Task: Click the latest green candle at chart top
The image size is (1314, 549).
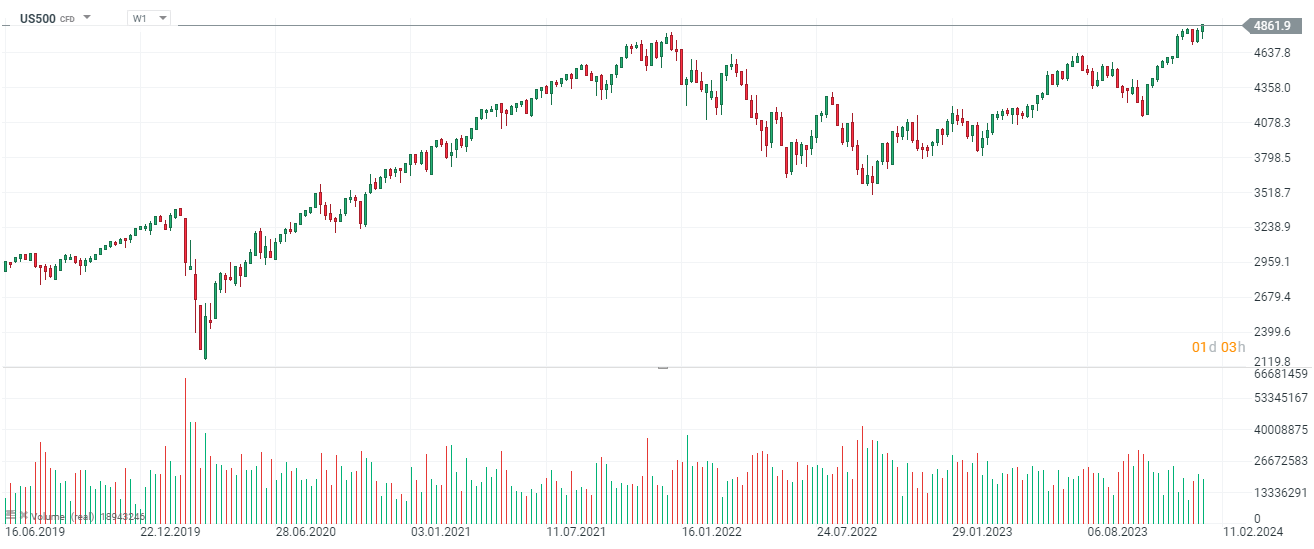Action: [x=1202, y=31]
